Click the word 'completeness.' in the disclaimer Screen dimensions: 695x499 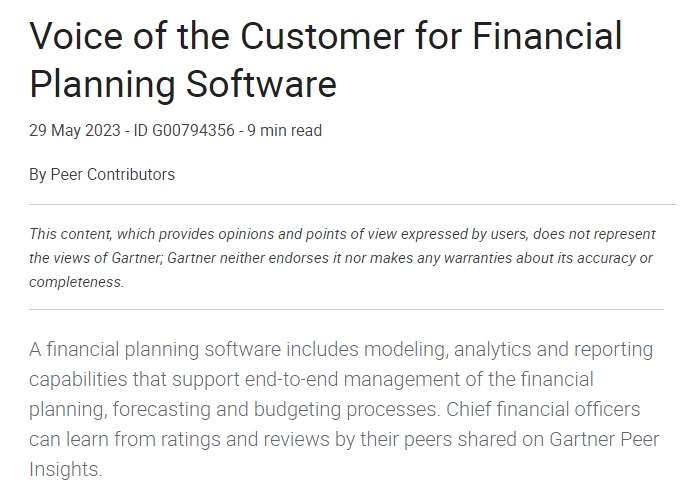click(77, 282)
